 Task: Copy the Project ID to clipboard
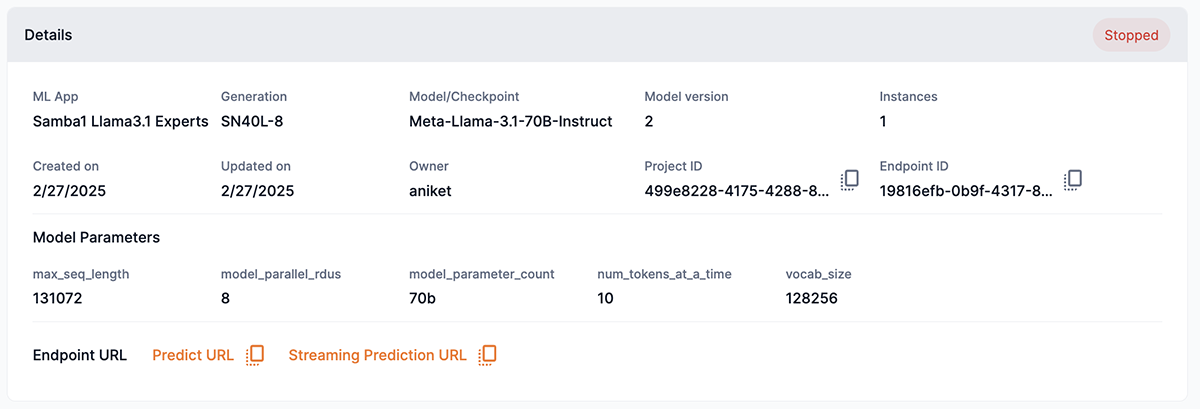tap(850, 180)
